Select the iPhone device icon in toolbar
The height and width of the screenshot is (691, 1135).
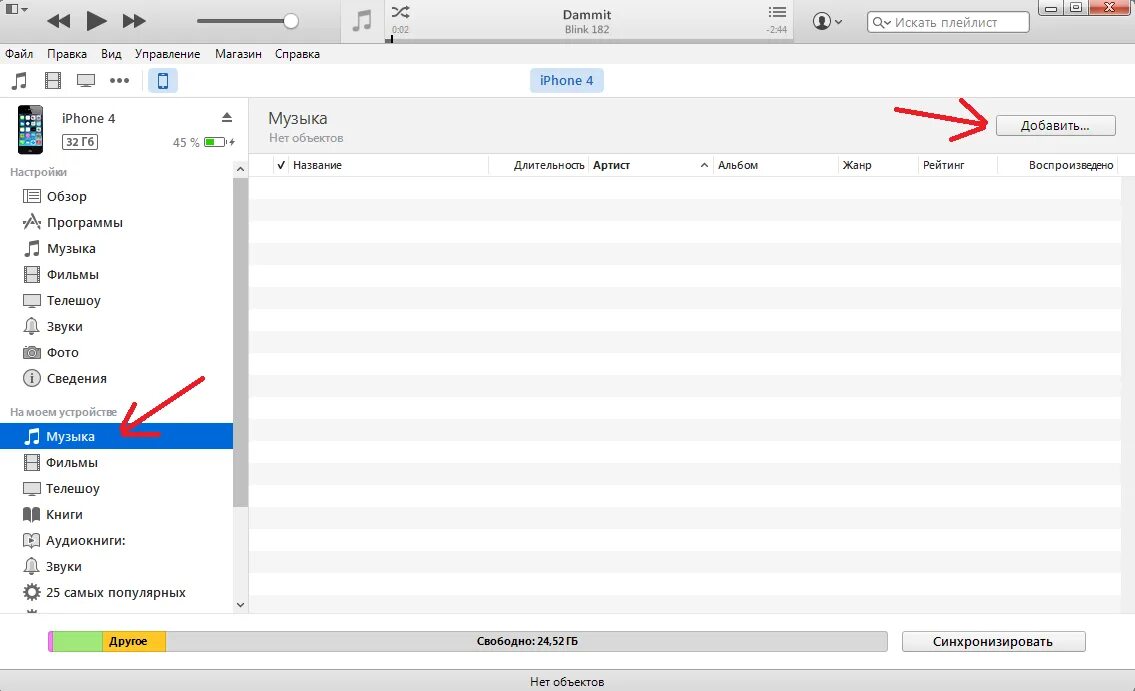pyautogui.click(x=163, y=80)
